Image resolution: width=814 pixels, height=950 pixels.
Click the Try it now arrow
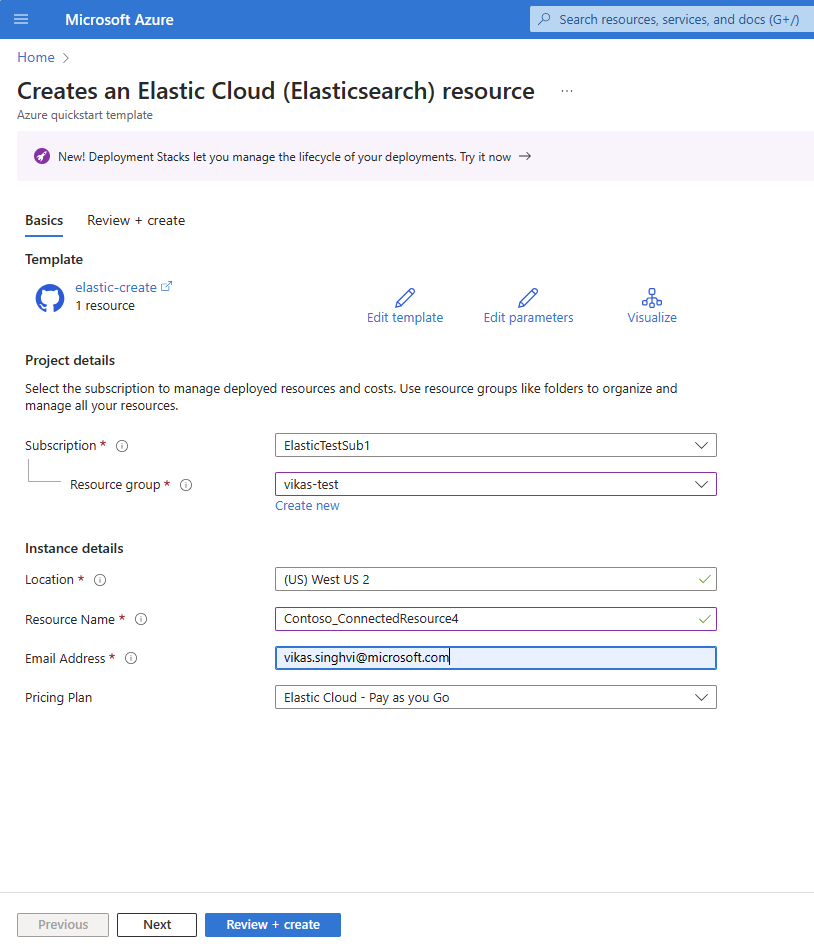click(x=525, y=156)
